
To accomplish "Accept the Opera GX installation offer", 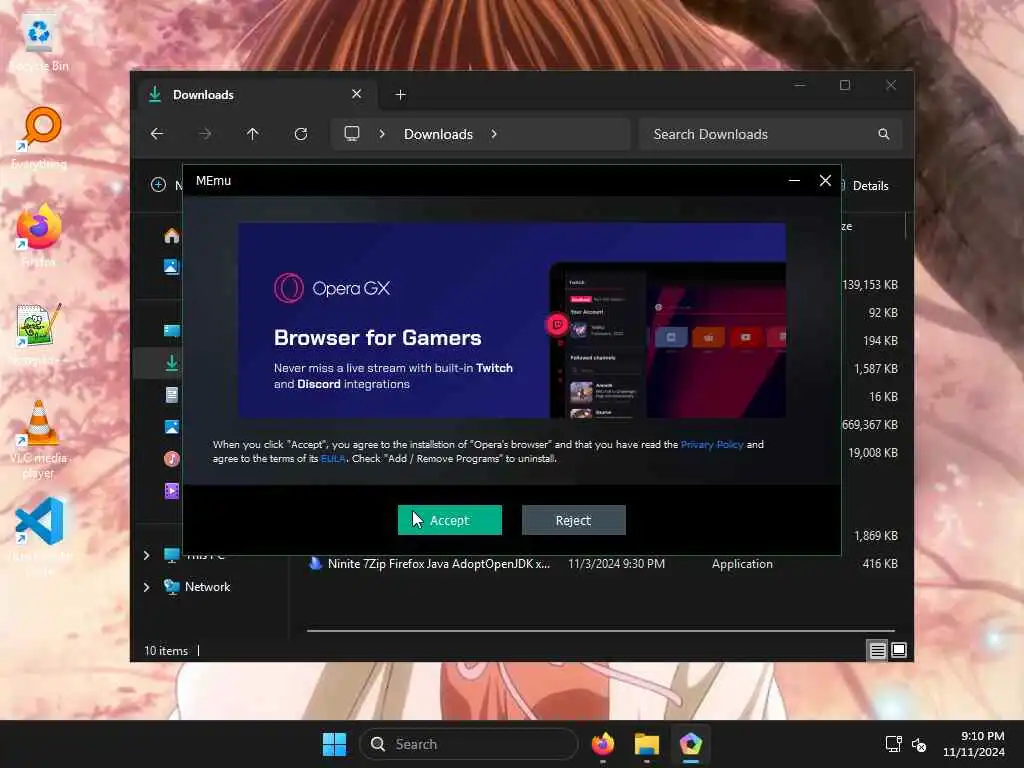I will (449, 520).
